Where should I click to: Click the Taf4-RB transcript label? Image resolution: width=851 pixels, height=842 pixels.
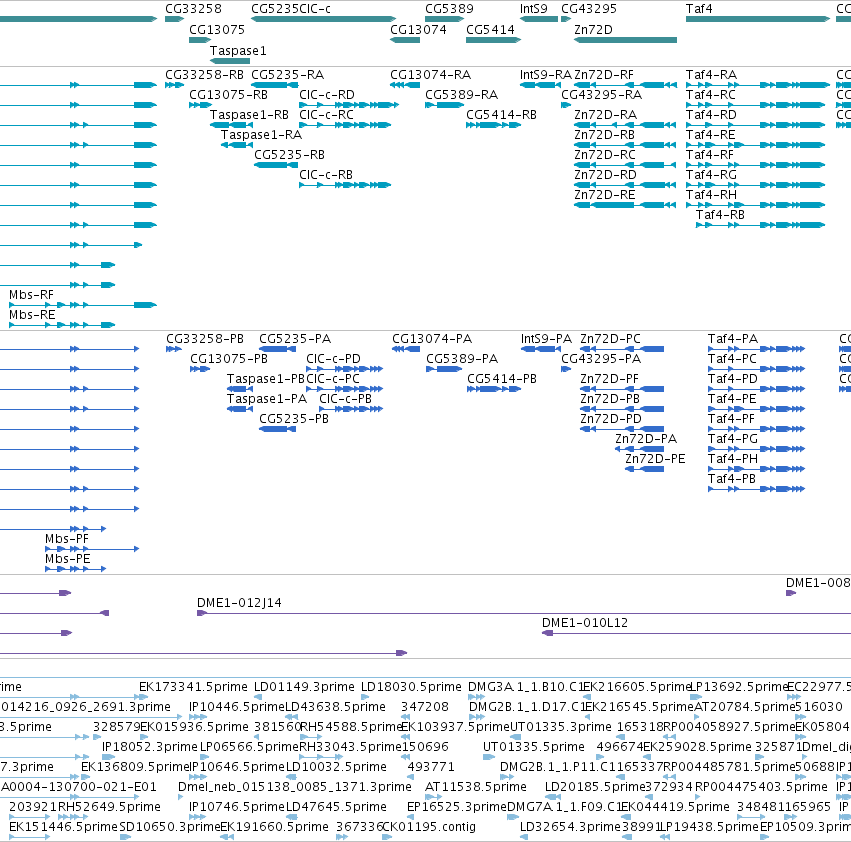[720, 214]
